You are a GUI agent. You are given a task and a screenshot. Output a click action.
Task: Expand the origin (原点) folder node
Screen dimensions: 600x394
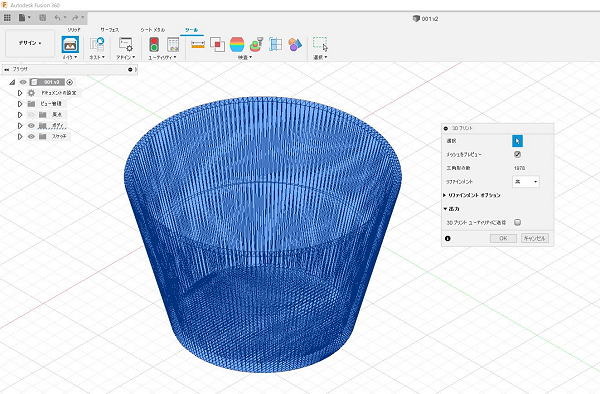pyautogui.click(x=20, y=115)
